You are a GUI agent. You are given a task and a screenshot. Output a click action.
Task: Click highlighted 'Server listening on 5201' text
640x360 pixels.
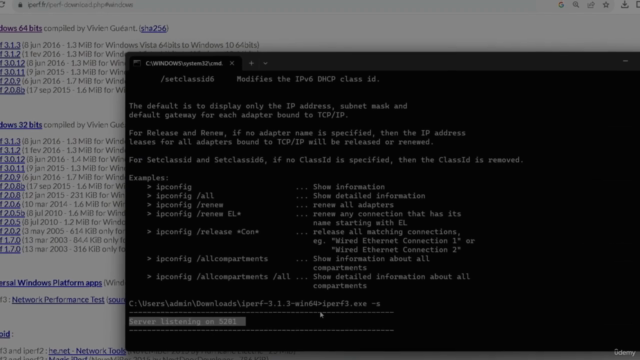click(x=187, y=322)
